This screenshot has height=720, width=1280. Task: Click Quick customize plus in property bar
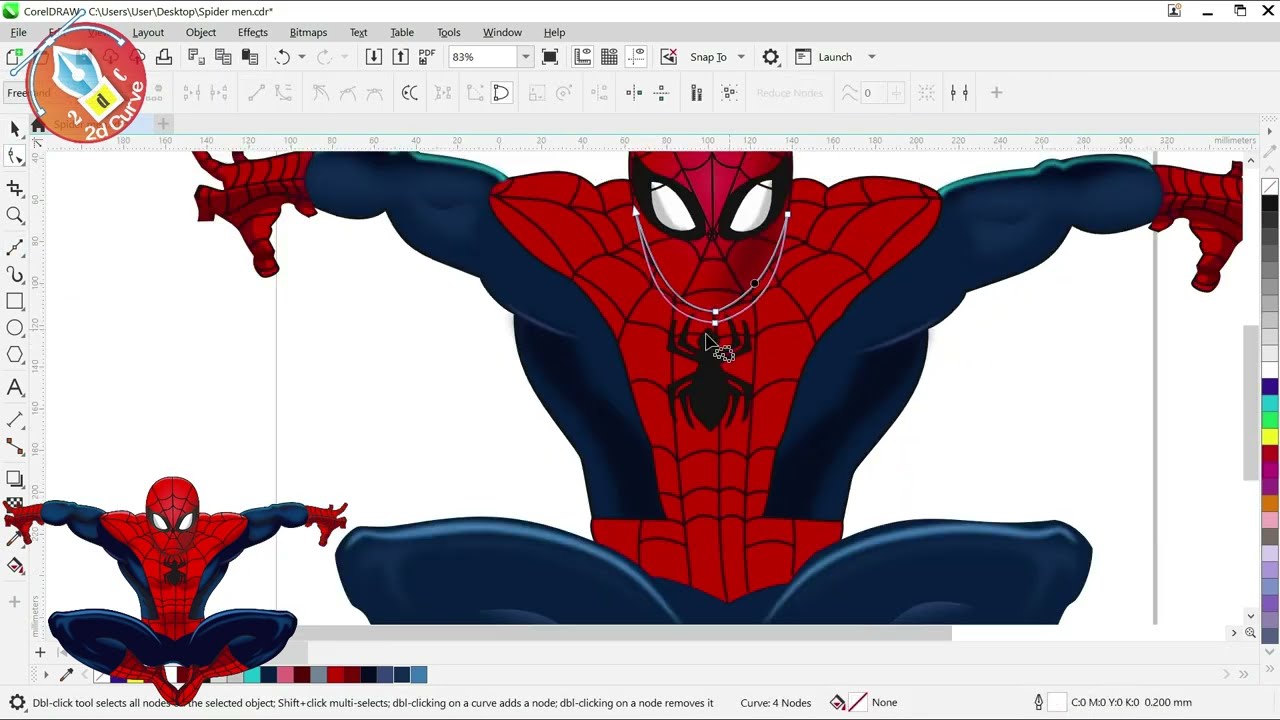coord(996,93)
